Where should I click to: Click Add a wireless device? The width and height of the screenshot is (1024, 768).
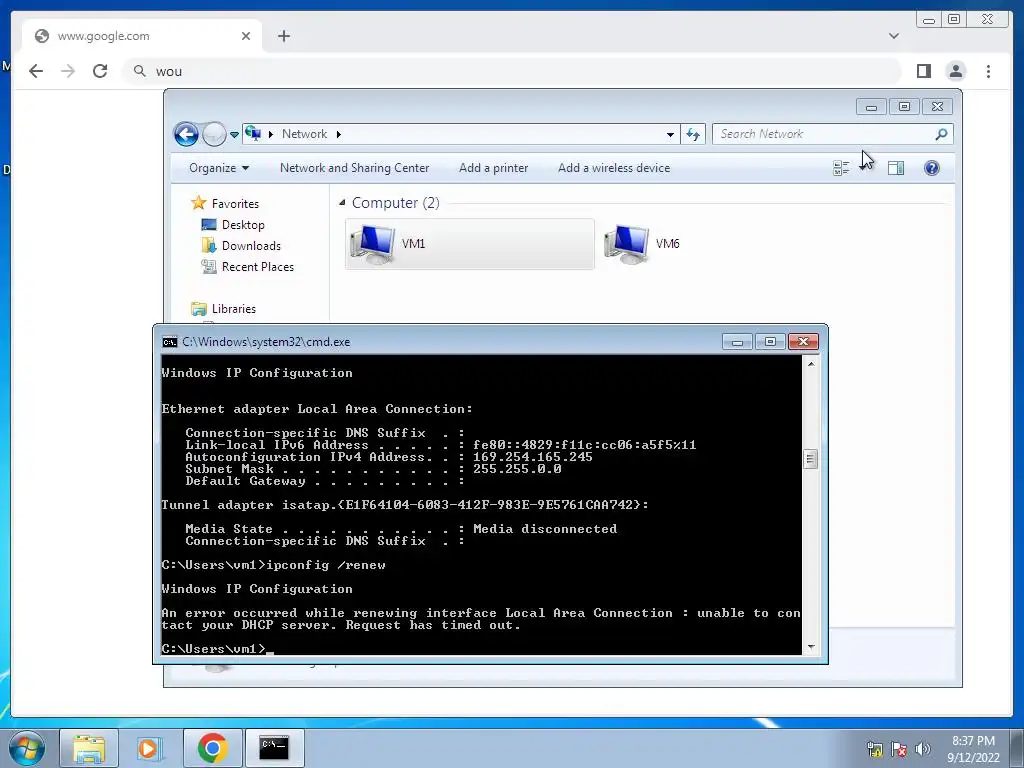point(614,168)
